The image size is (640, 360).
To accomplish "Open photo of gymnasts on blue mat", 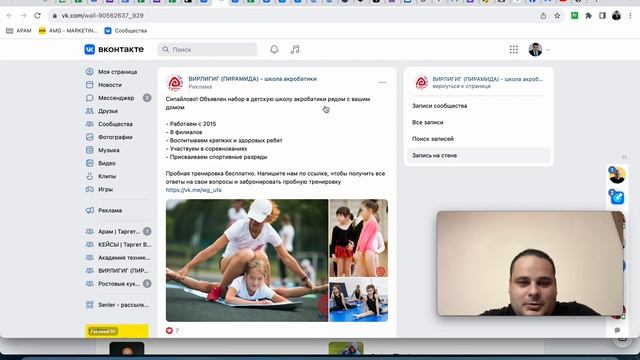I will point(358,300).
